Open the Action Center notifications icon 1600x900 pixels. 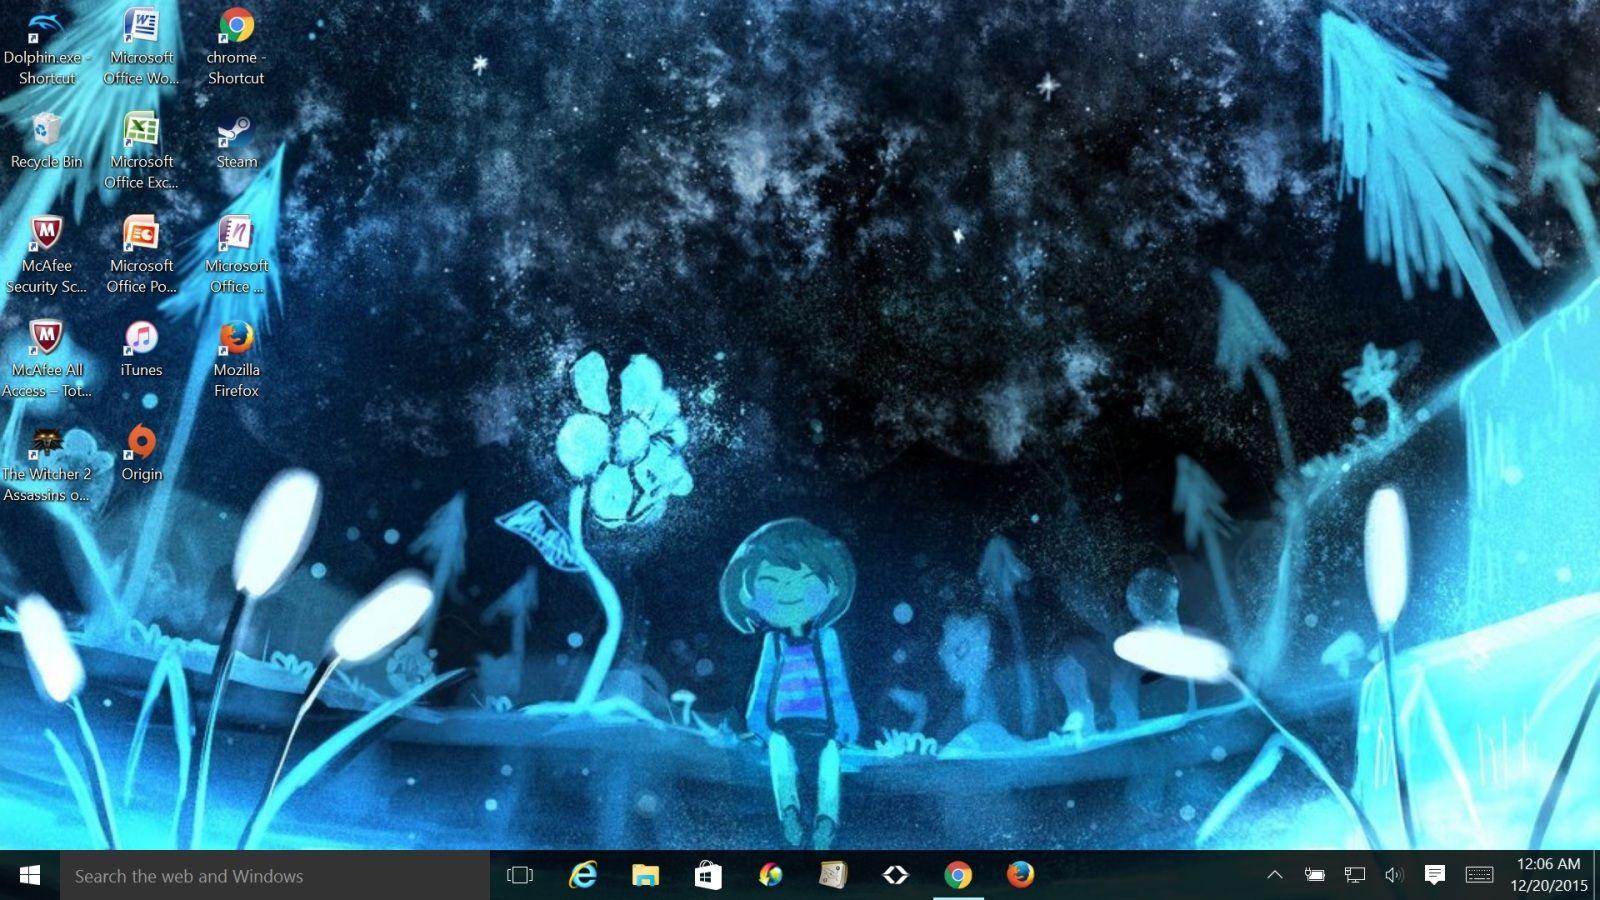(1434, 875)
